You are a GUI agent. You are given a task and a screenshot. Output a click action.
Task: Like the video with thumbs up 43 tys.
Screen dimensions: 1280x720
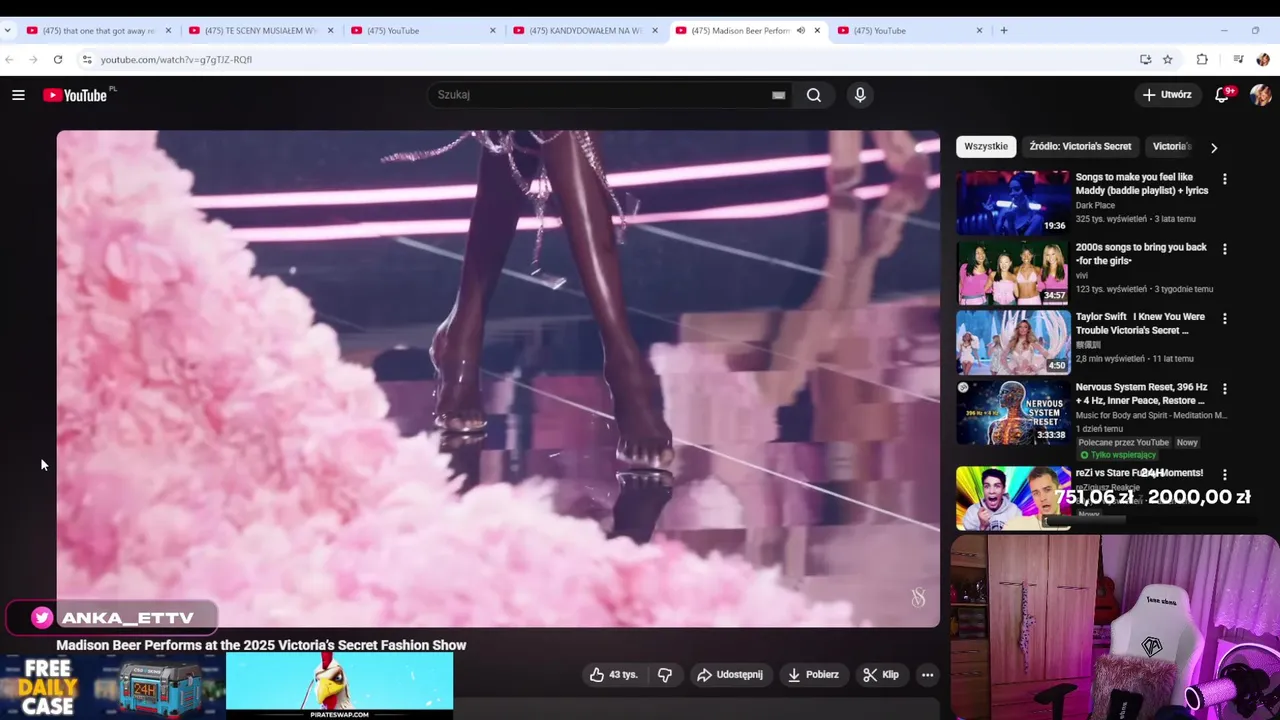[613, 675]
